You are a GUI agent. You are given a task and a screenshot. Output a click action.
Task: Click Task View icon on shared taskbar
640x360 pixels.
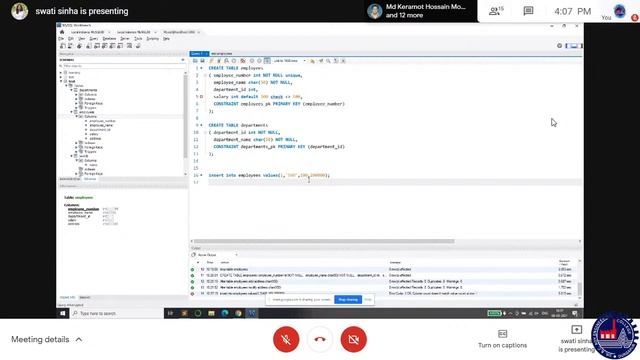171,313
